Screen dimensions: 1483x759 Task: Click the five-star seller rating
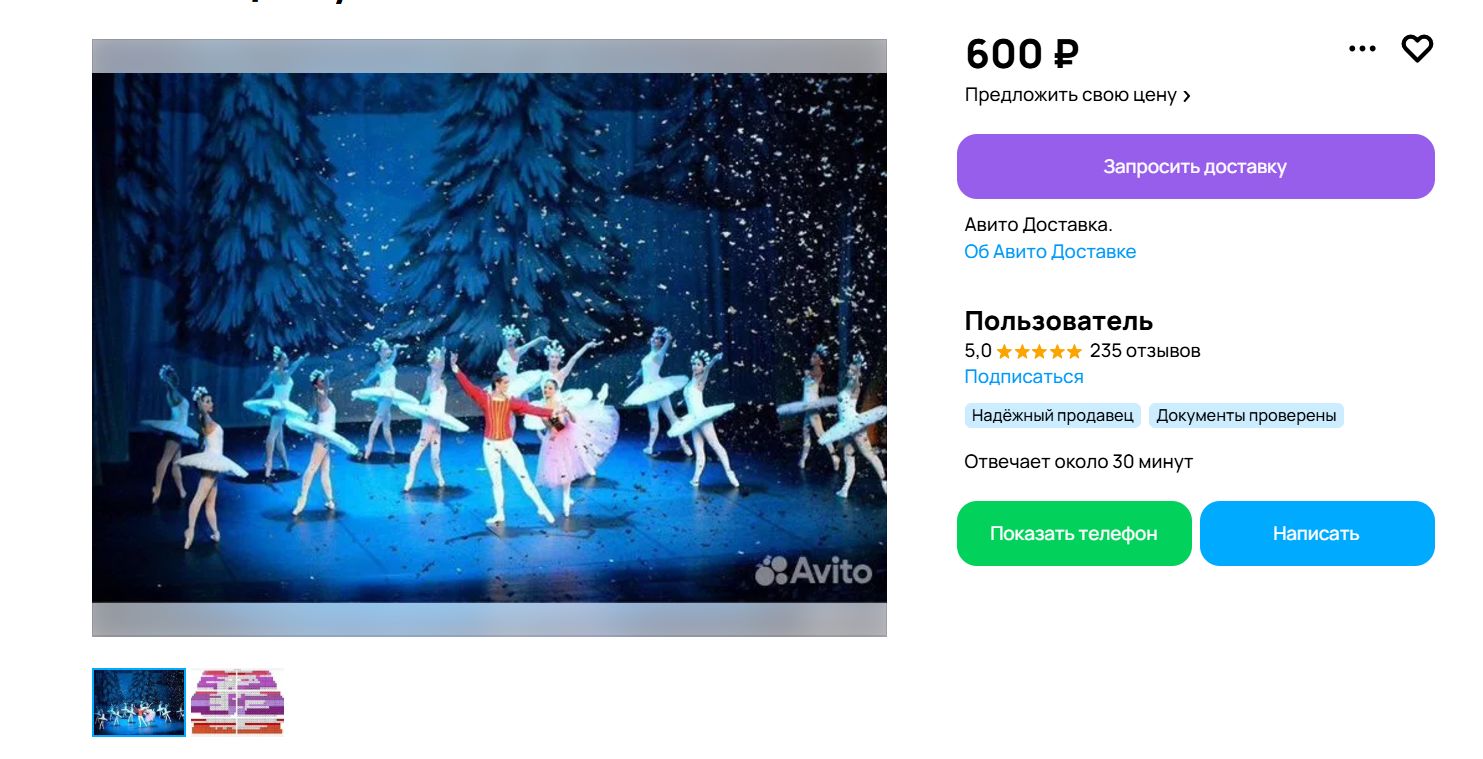(x=1039, y=351)
